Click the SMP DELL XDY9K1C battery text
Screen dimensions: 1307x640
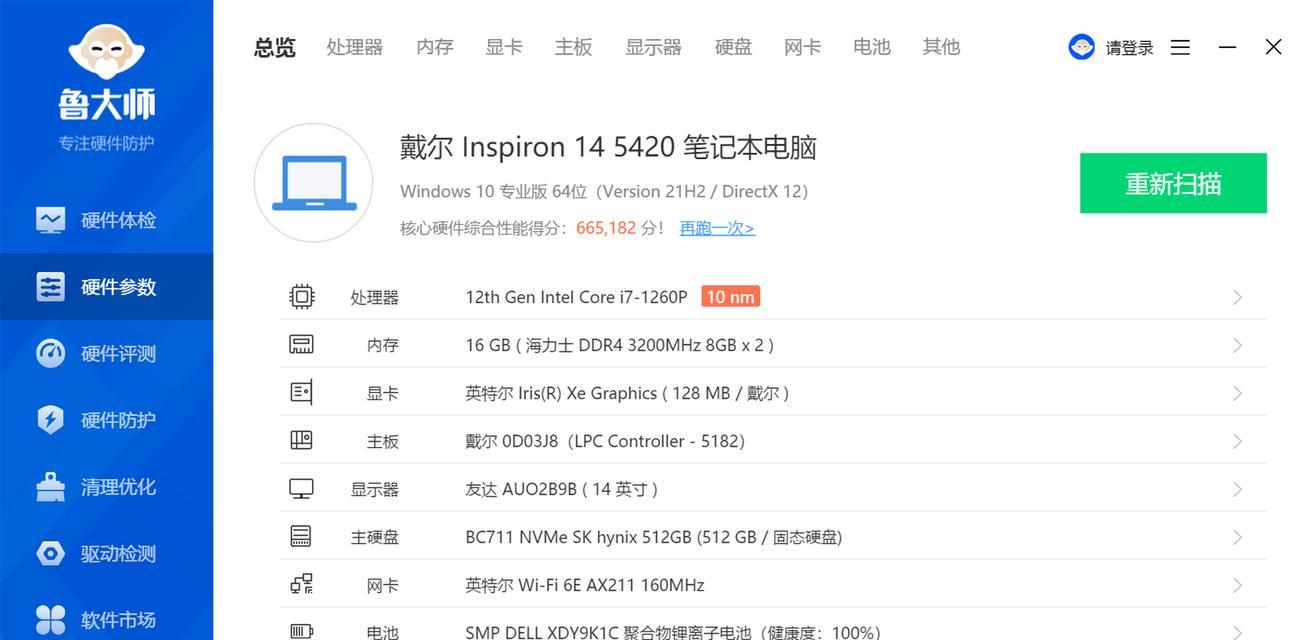click(672, 632)
